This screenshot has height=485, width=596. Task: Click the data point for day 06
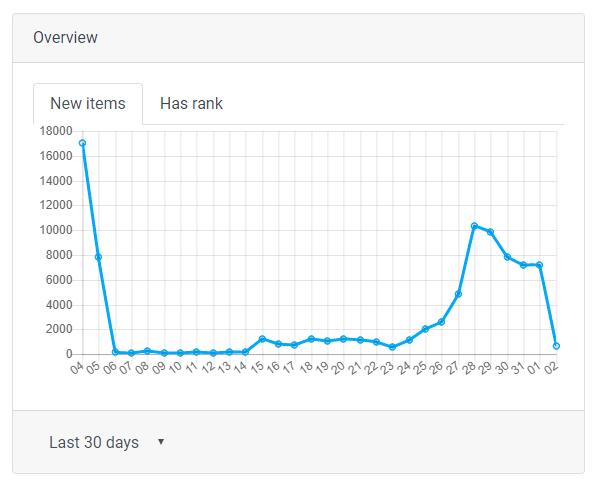[x=115, y=352]
